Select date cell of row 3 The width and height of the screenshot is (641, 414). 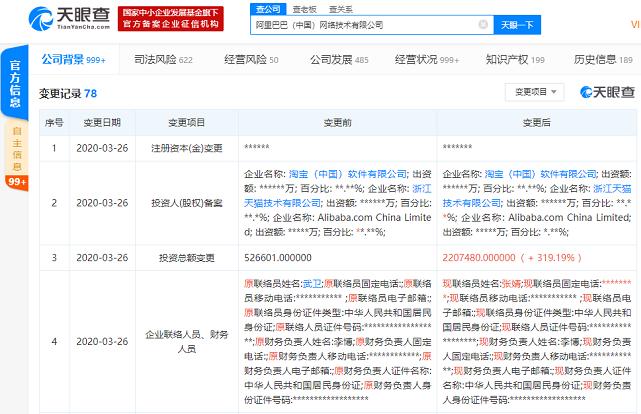[x=102, y=258]
